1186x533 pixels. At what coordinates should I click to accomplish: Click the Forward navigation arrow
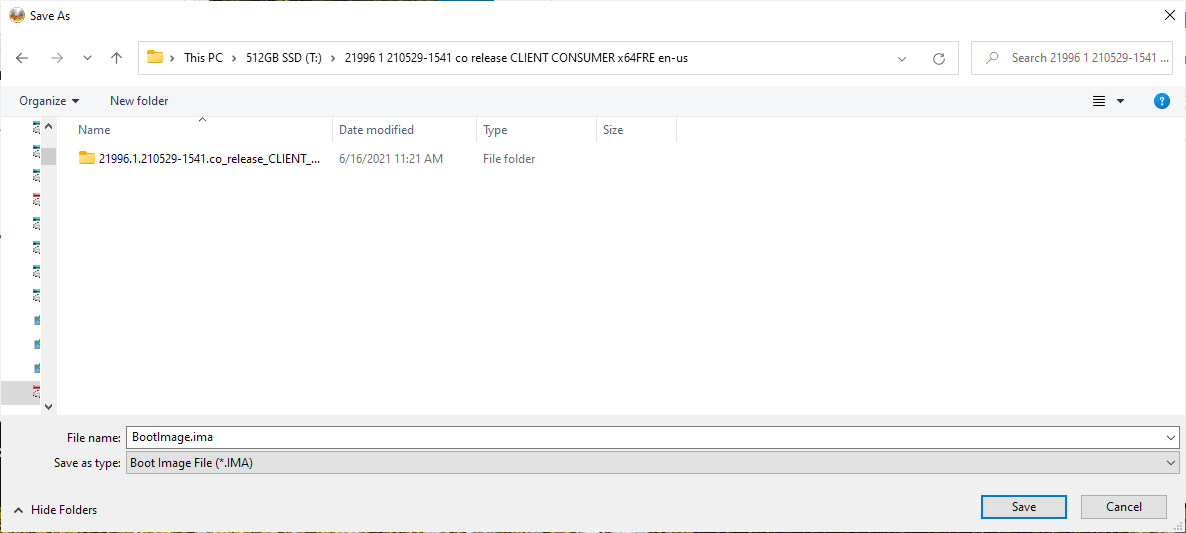click(56, 58)
